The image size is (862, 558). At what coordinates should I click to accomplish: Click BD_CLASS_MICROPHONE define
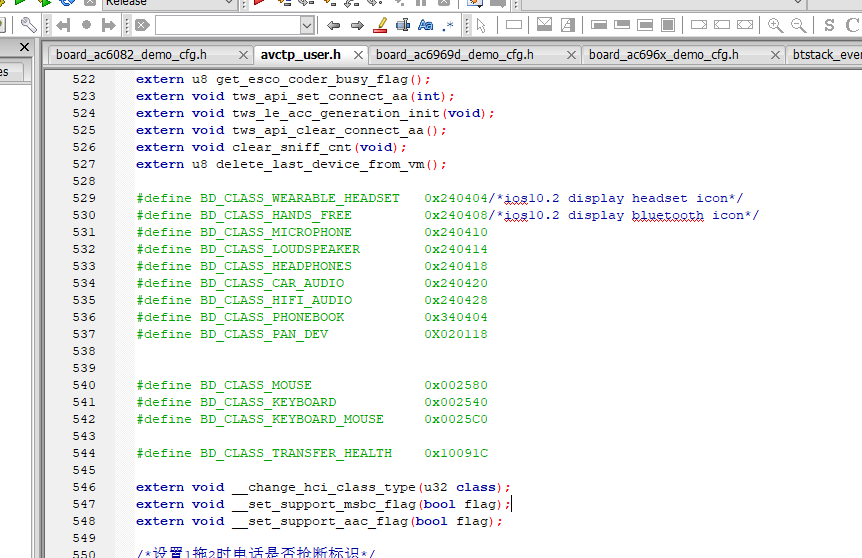[275, 232]
